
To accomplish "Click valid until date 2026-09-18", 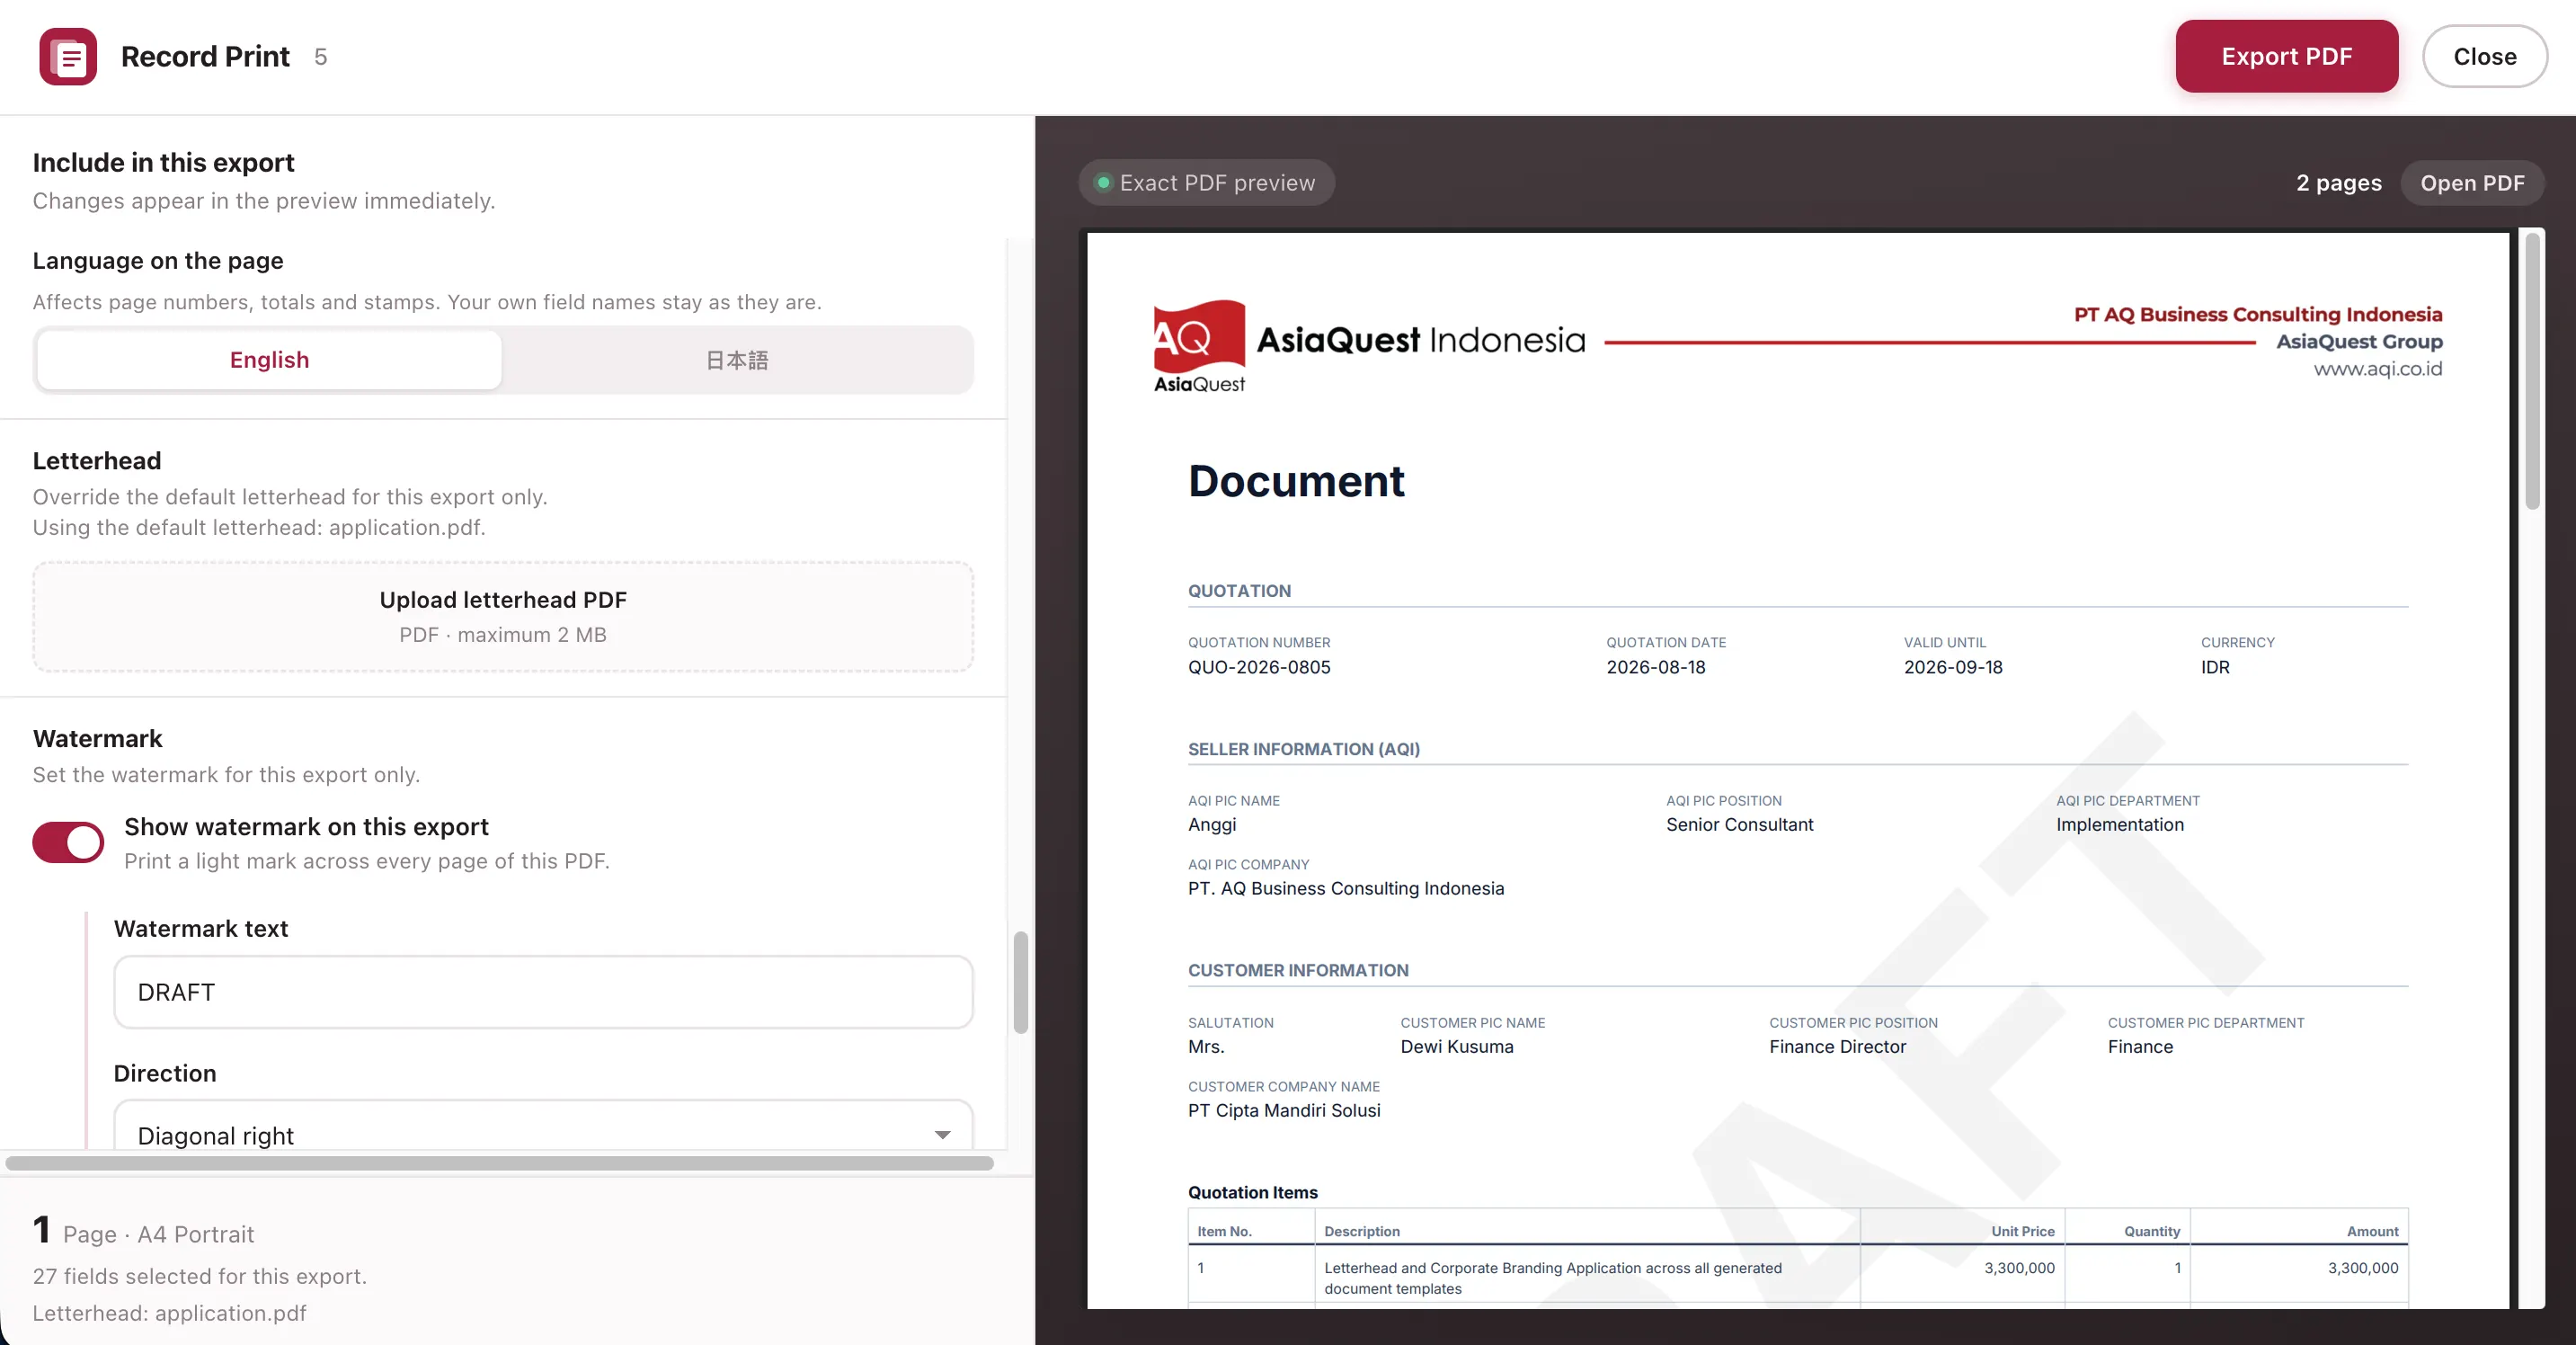I will 1953,667.
